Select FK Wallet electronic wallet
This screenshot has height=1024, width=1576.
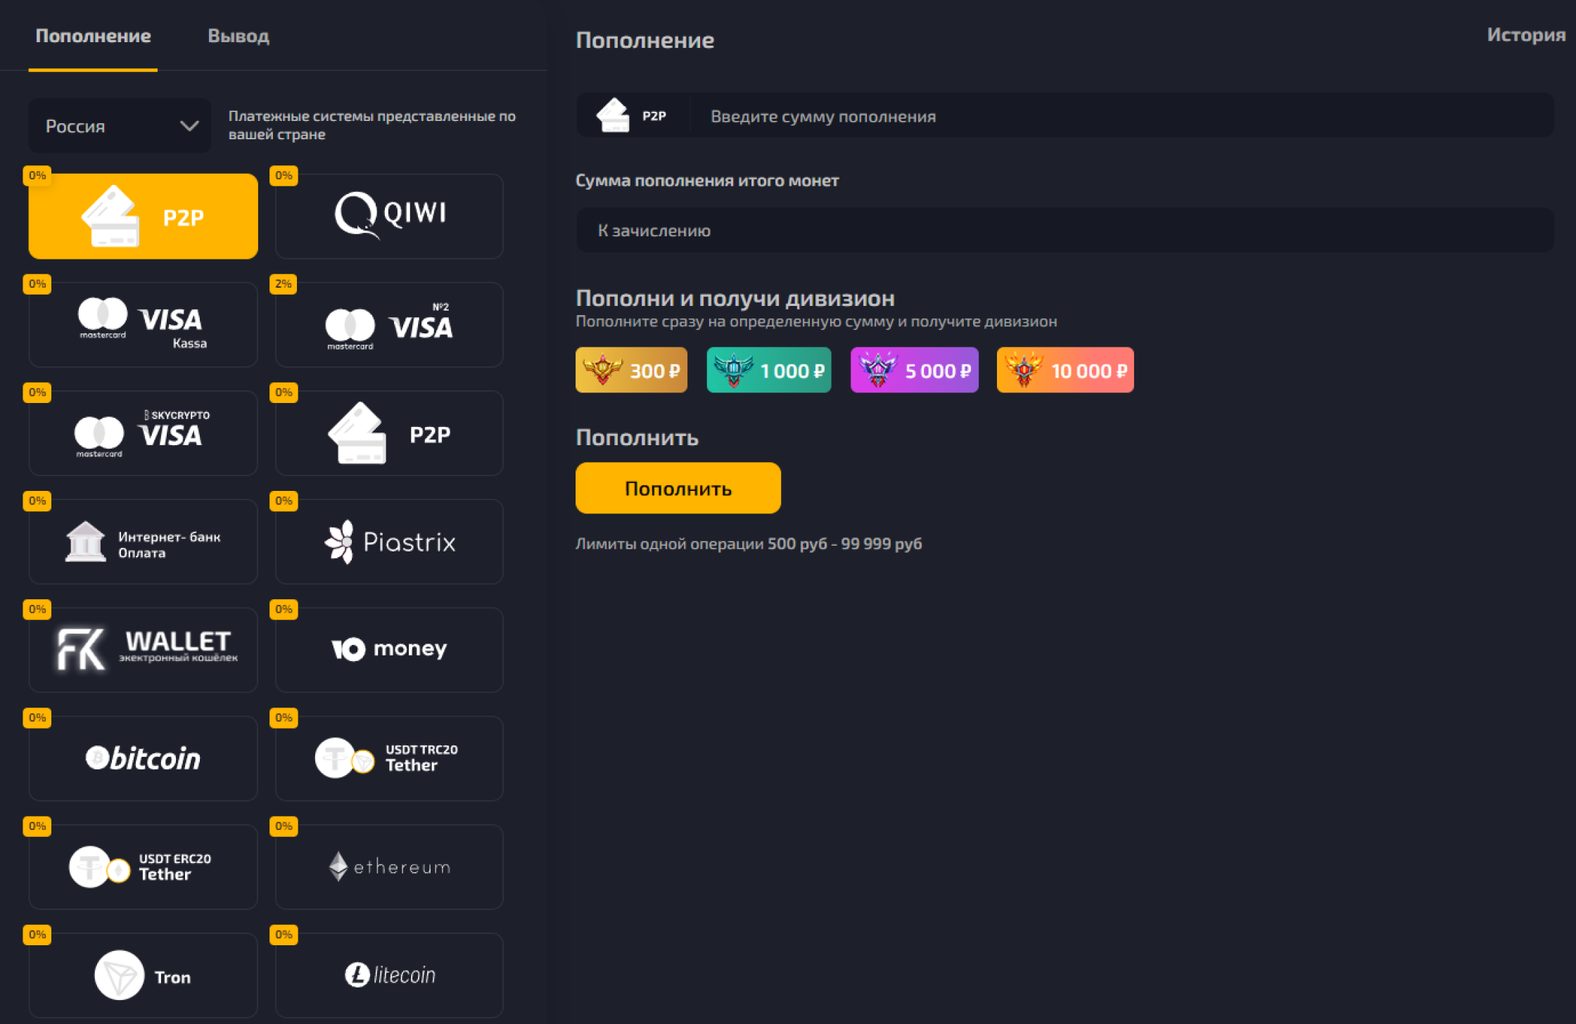143,650
